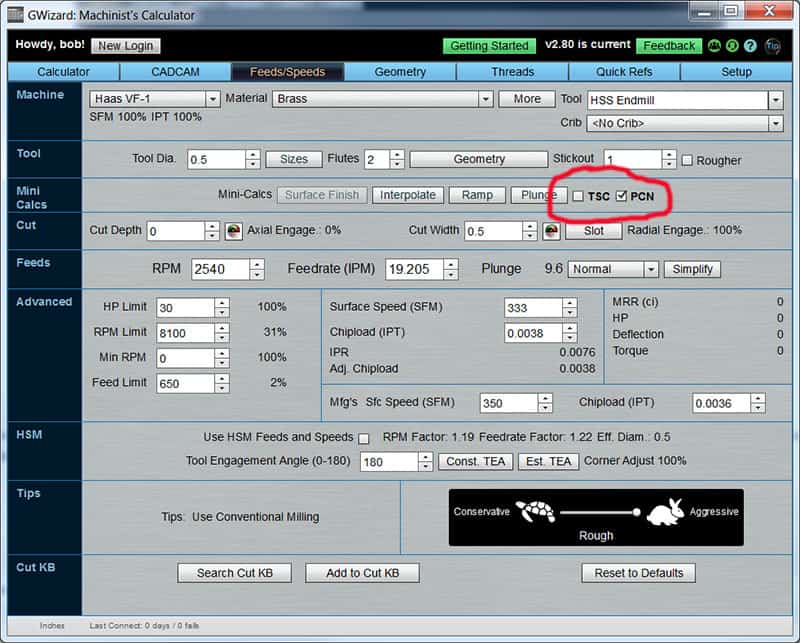Click the Flutes stepper arrows
800x643 pixels.
click(x=397, y=160)
